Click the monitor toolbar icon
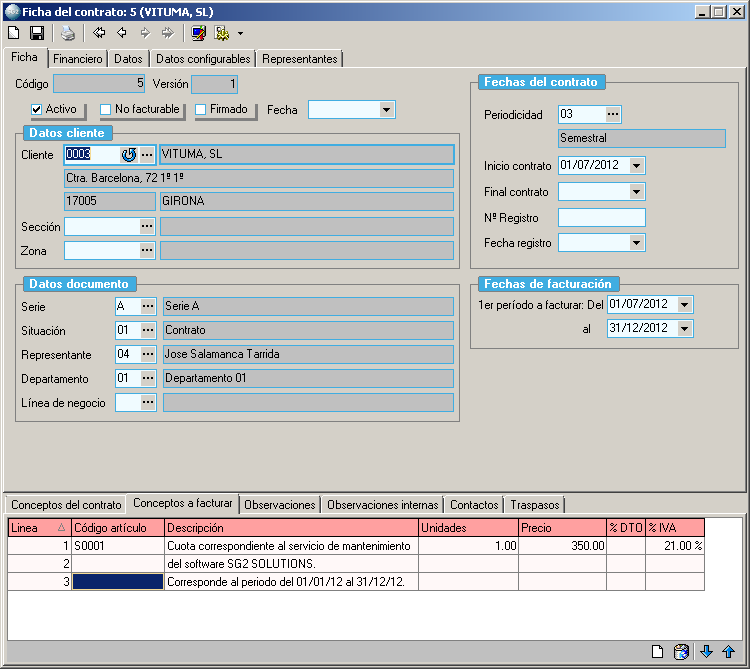 [198, 33]
